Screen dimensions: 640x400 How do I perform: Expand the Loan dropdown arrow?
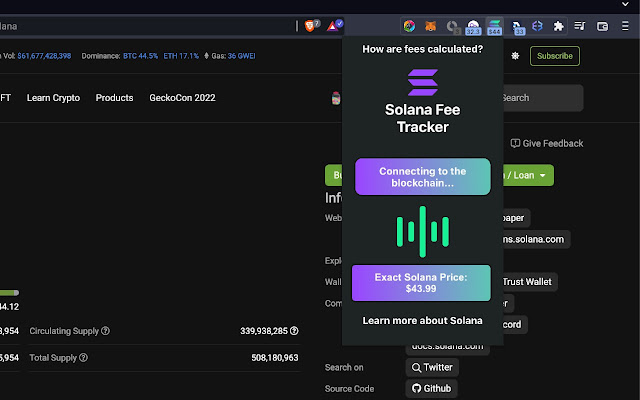[542, 176]
